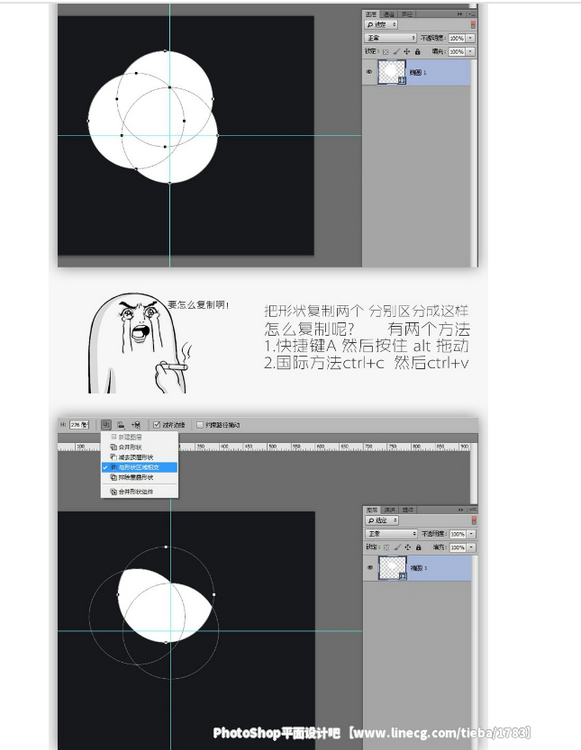This screenshot has width=581, height=750.
Task: Switch to Paths tab in bottom screenshot
Action: pyautogui.click(x=407, y=510)
